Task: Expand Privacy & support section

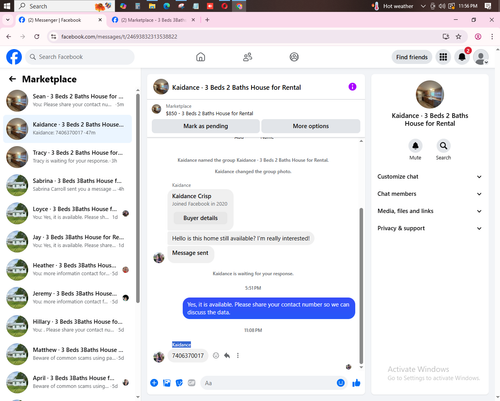Action: pos(430,228)
